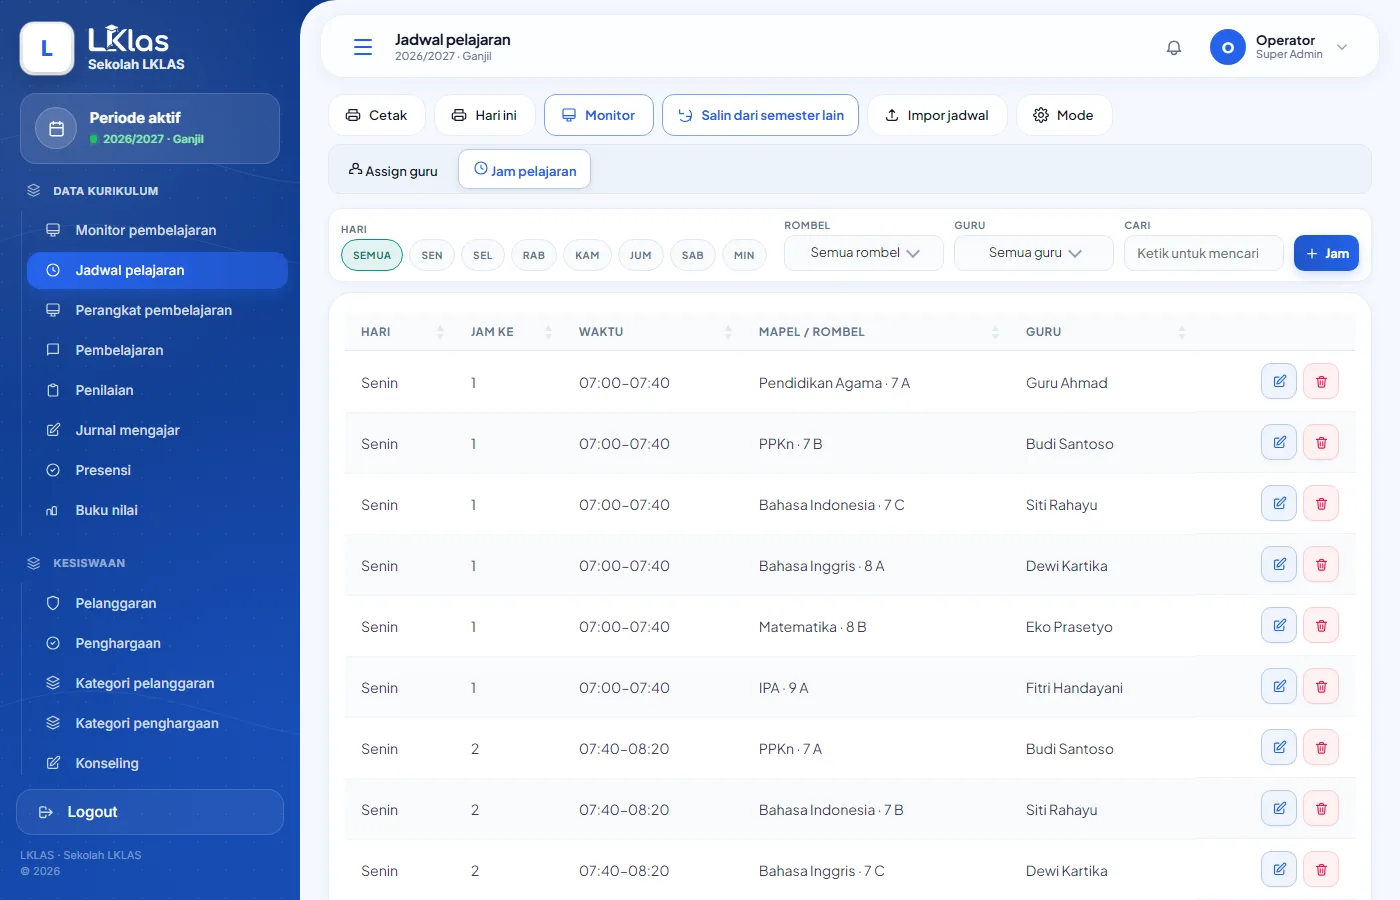Click the Impor jadwal button

pyautogui.click(x=937, y=115)
